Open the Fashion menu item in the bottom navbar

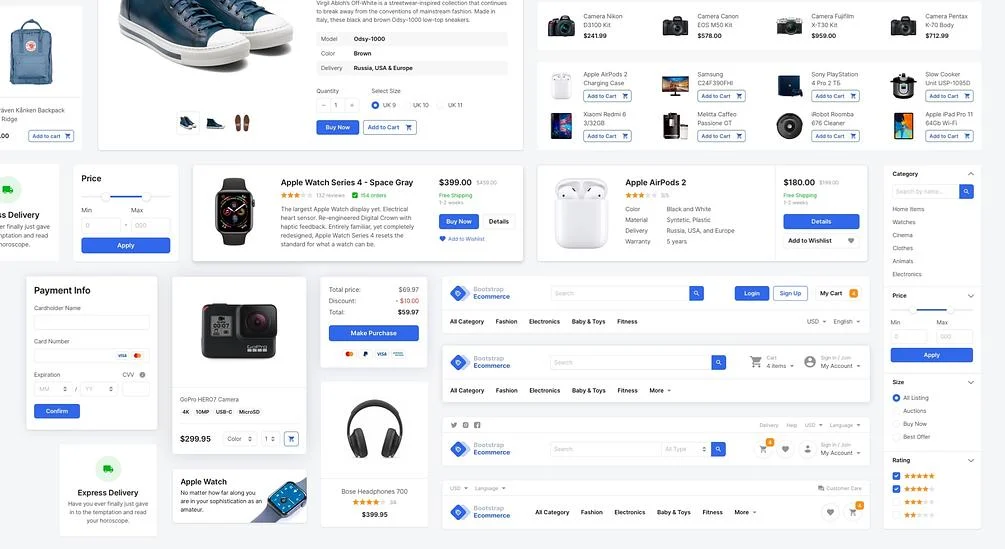[x=591, y=512]
